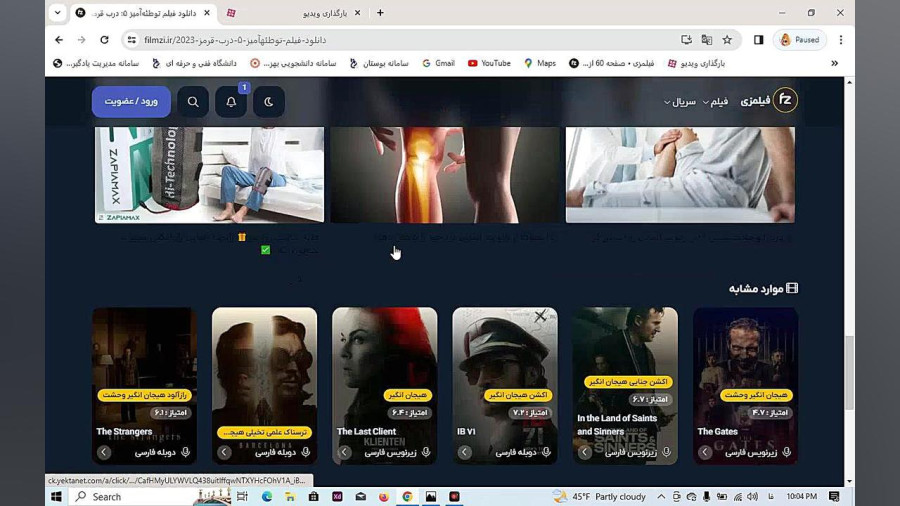Open Adobe XD from the taskbar

pos(337,496)
